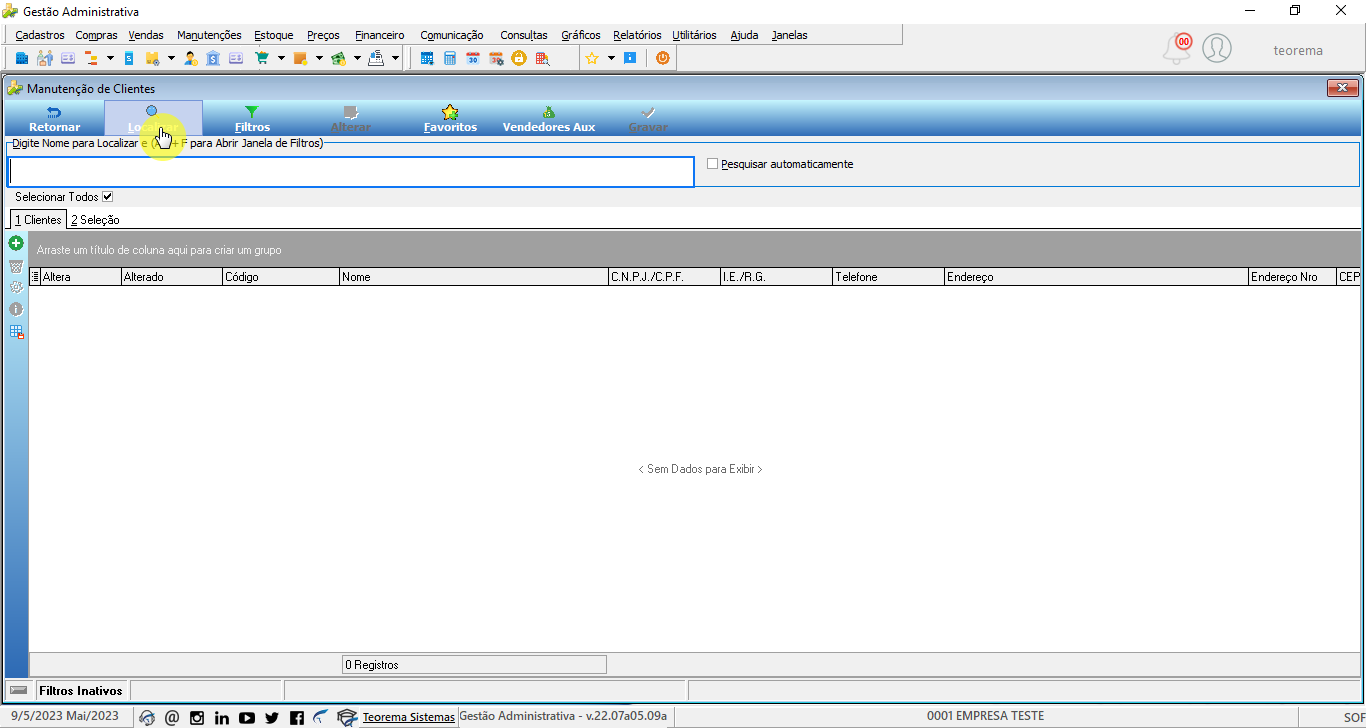Click the name search input field

pyautogui.click(x=351, y=172)
